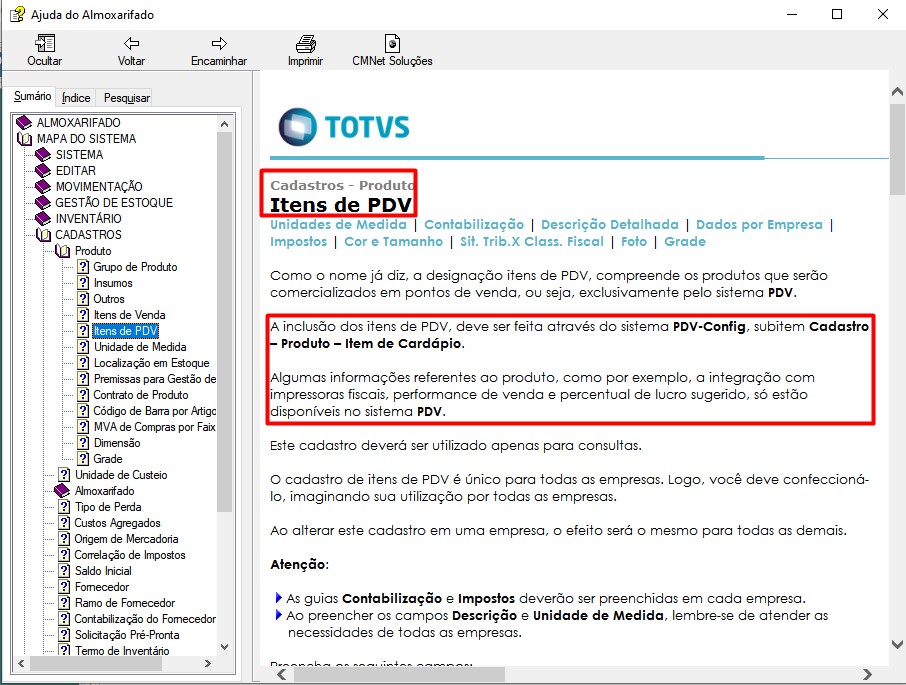The width and height of the screenshot is (906, 685).
Task: Select Premissas para Gestão tree item
Action: [155, 379]
